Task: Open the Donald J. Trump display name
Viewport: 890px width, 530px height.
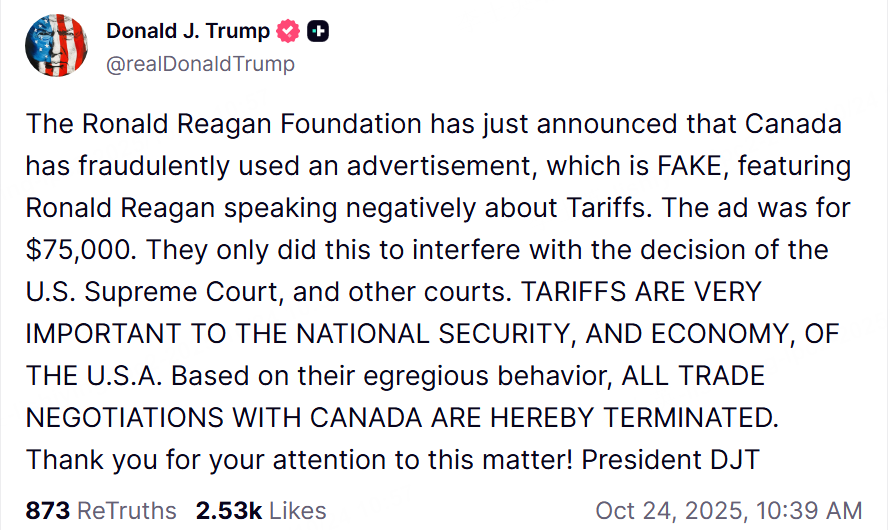Action: click(188, 31)
